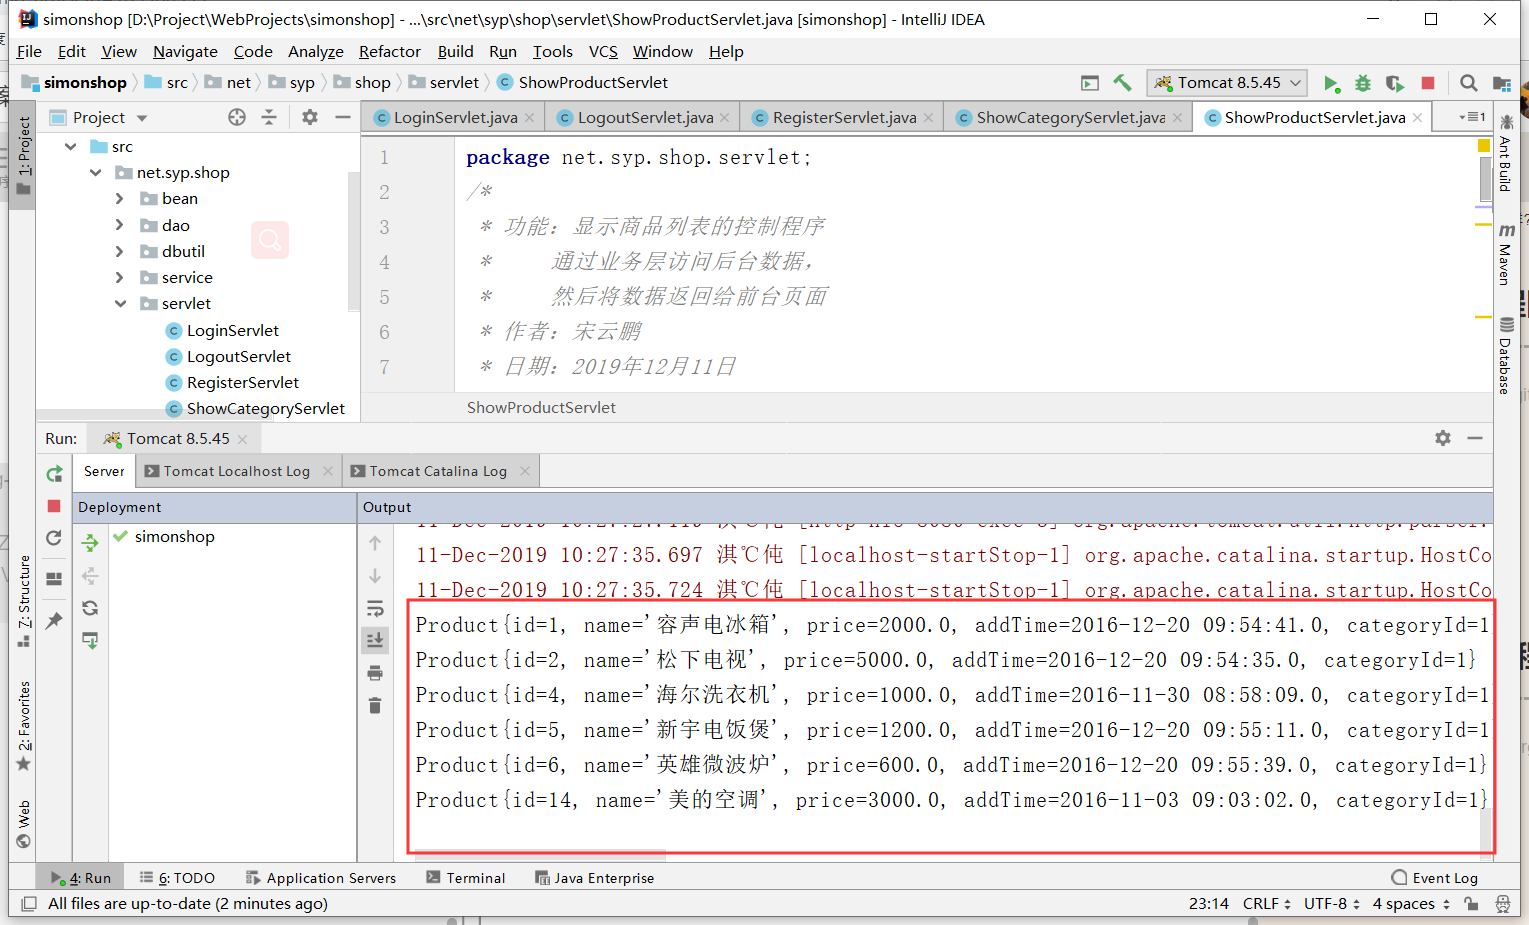Change CRLF line separator
The image size is (1529, 925).
tap(1266, 904)
